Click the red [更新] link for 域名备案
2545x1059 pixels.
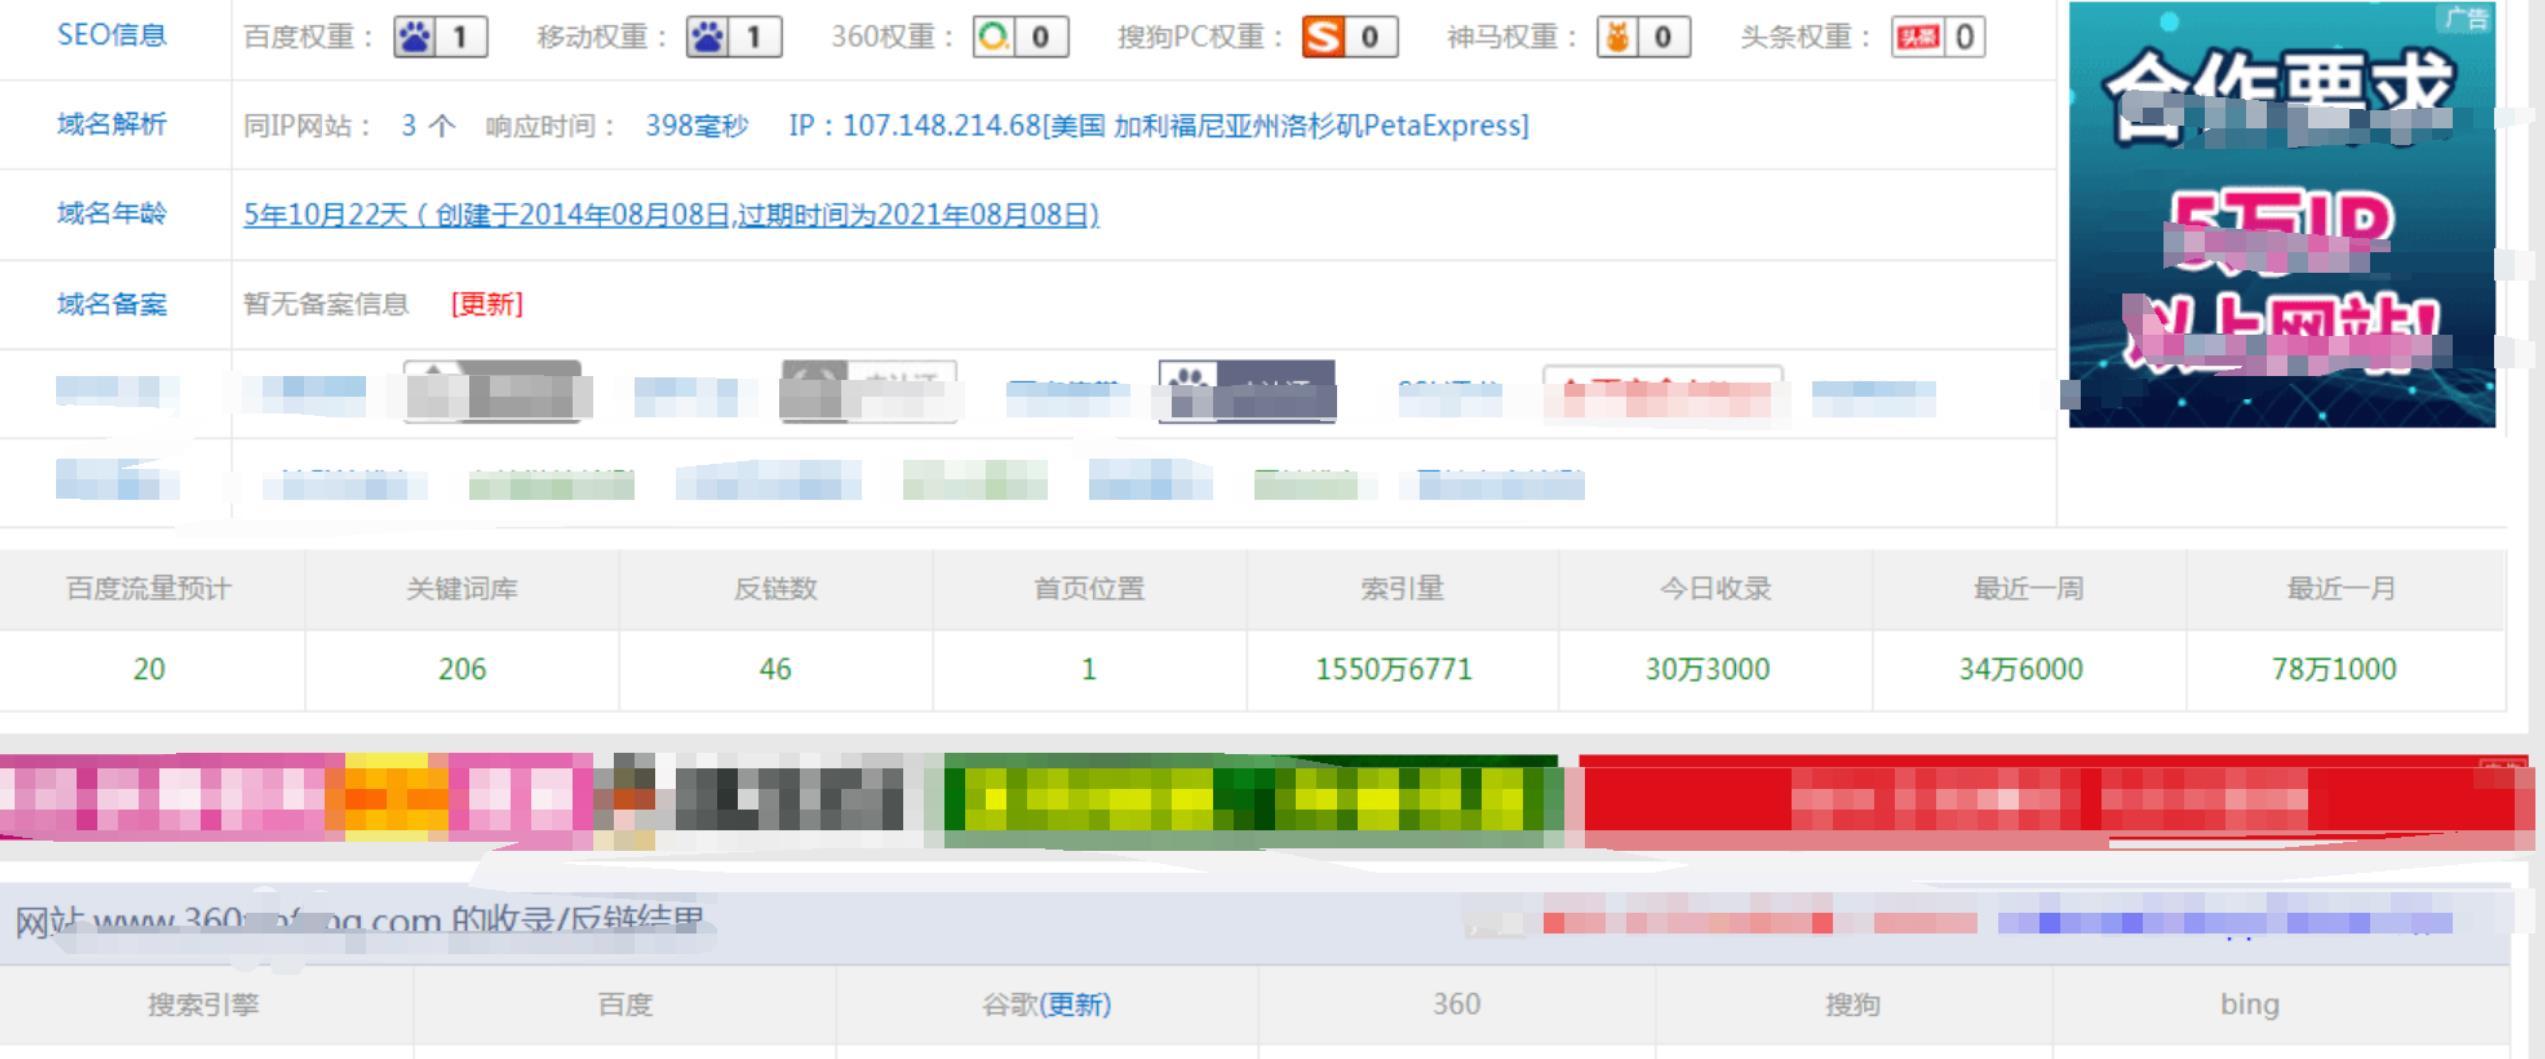click(487, 303)
